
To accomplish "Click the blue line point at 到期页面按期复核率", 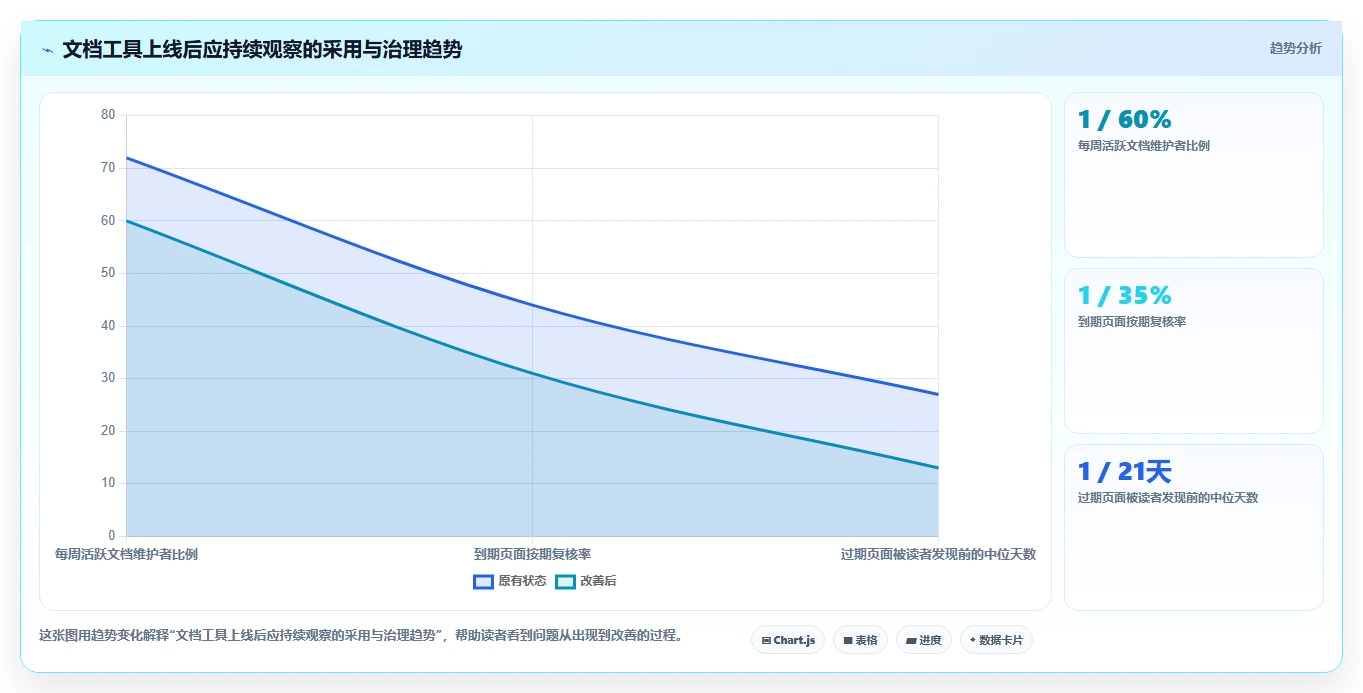I will pos(532,305).
